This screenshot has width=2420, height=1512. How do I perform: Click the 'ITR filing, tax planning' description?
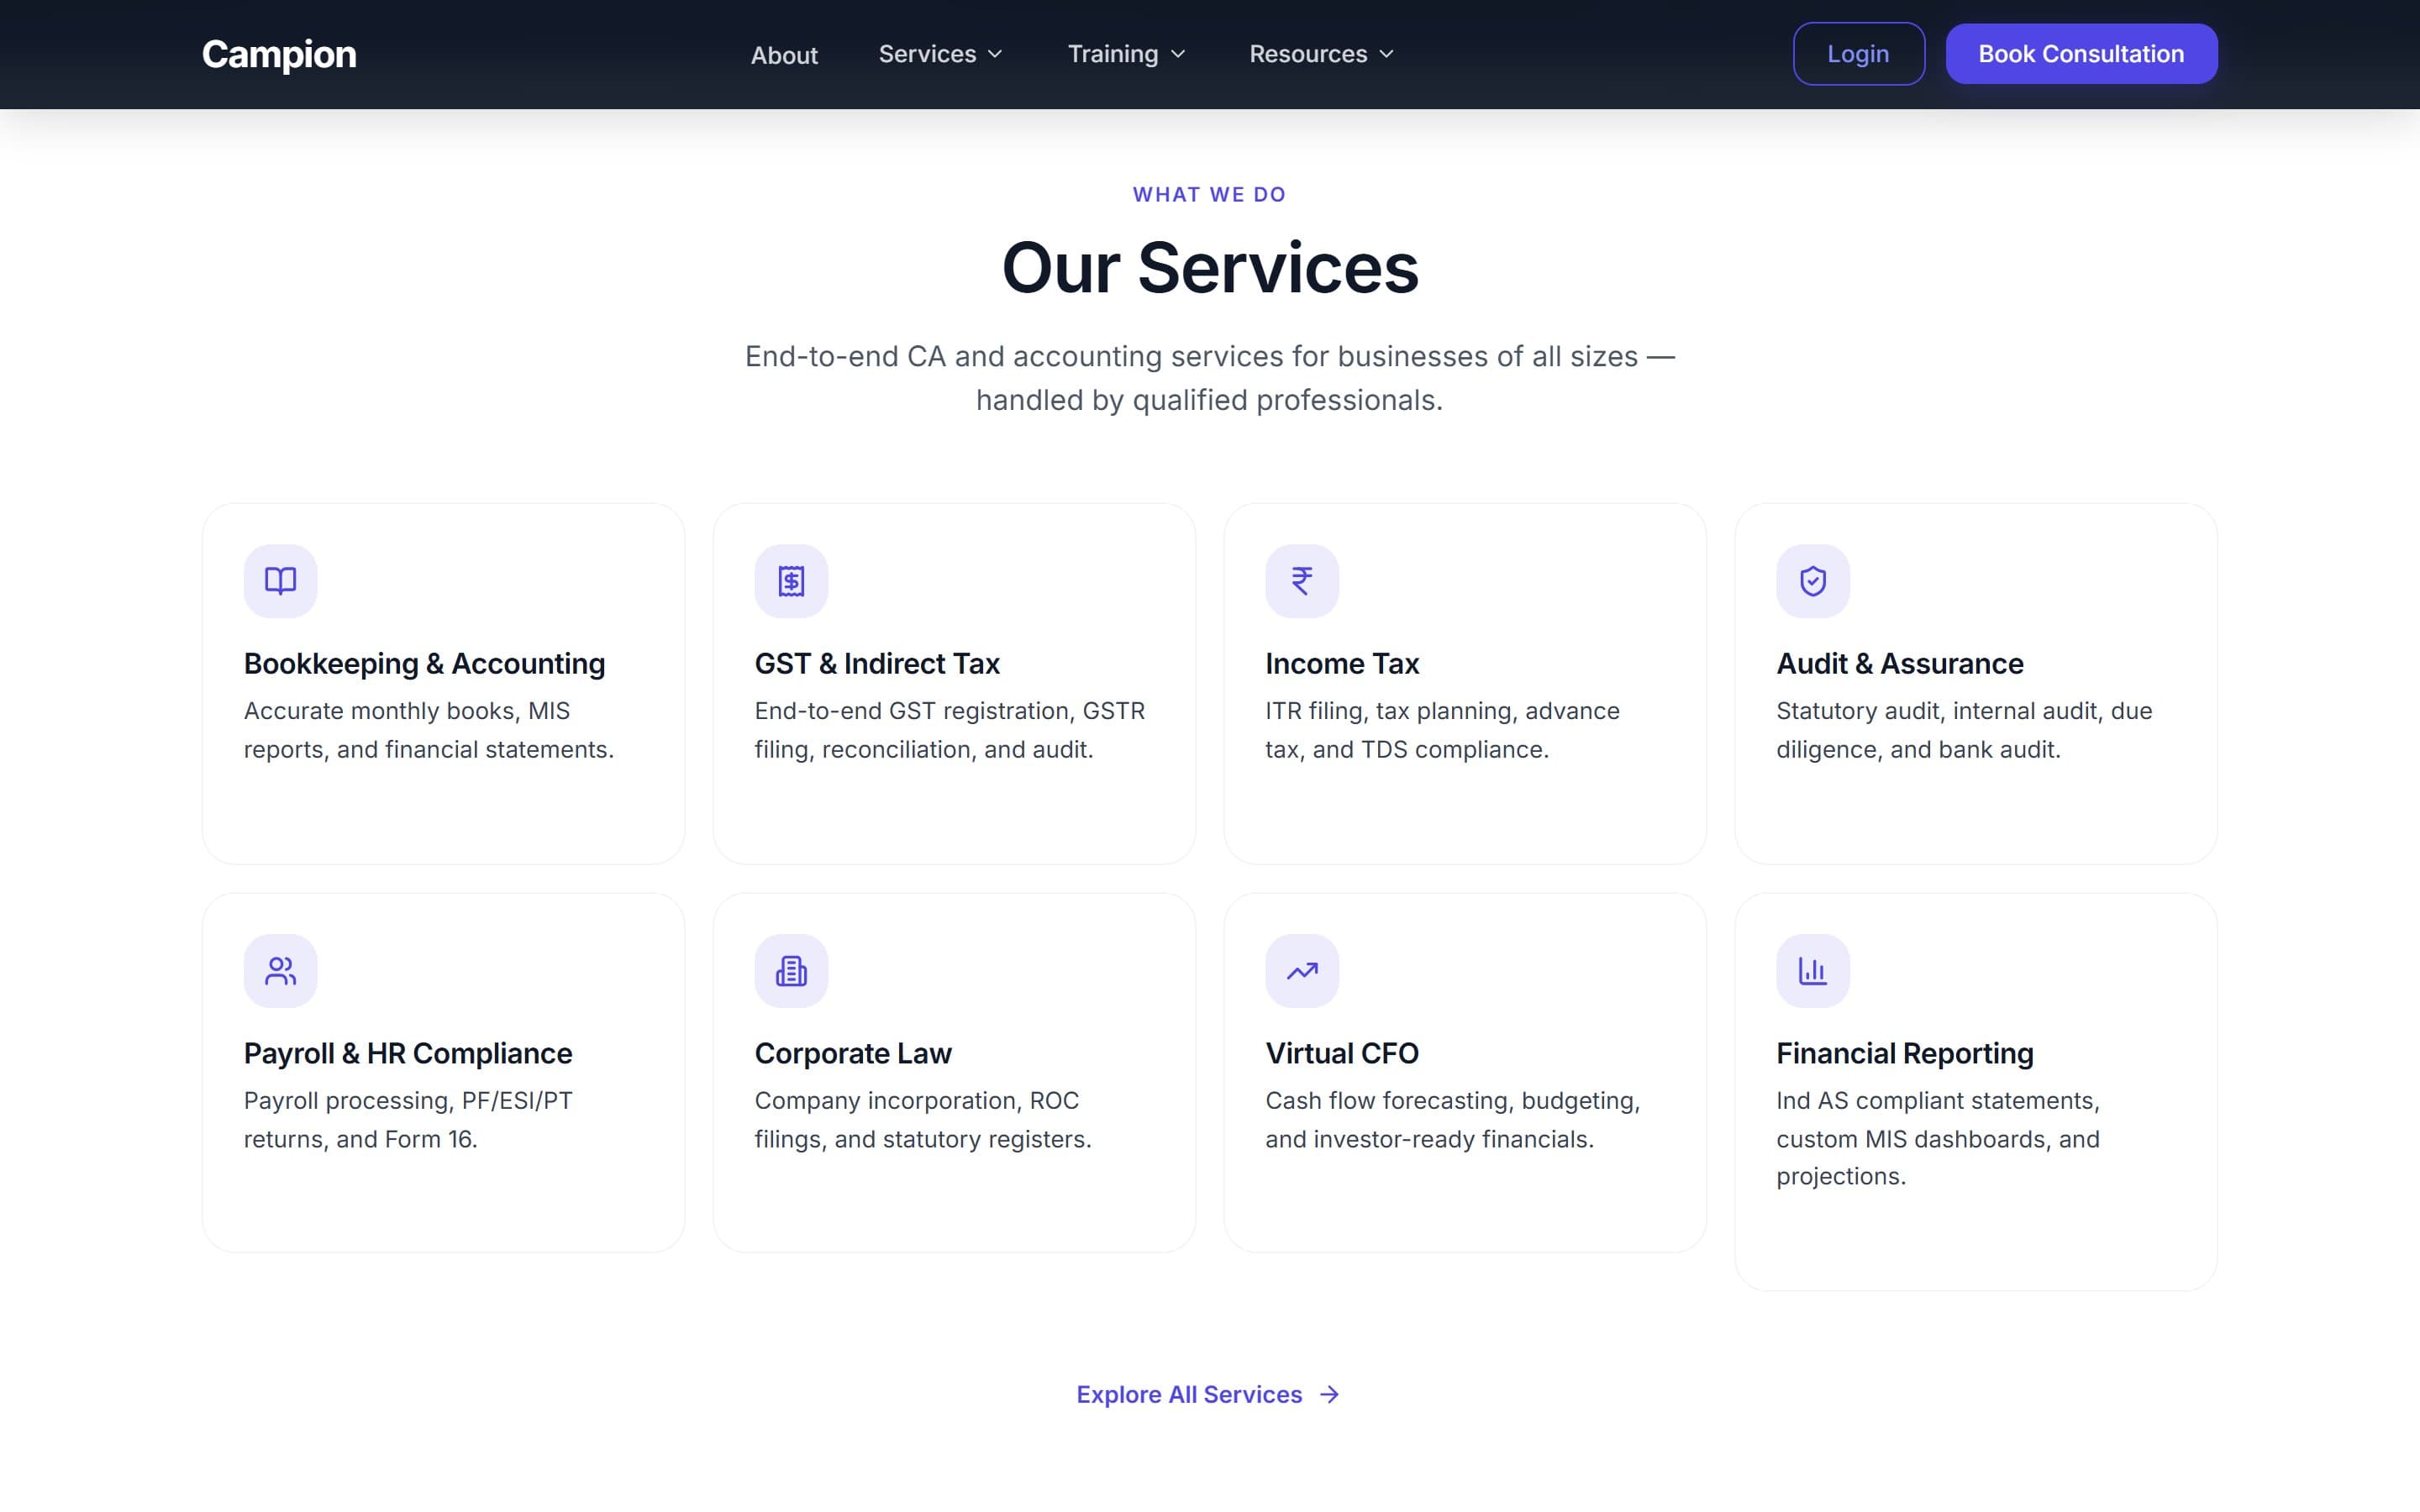click(x=1442, y=730)
